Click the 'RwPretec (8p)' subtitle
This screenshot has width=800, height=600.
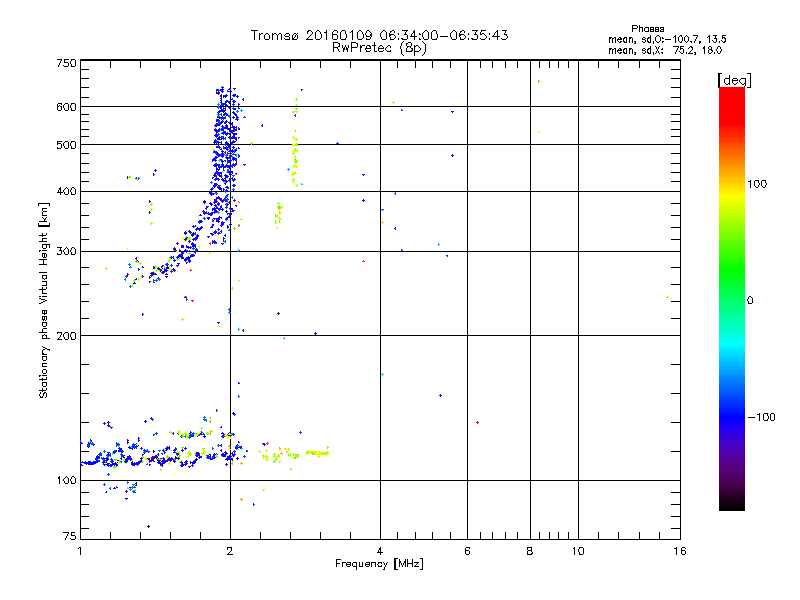[x=379, y=48]
